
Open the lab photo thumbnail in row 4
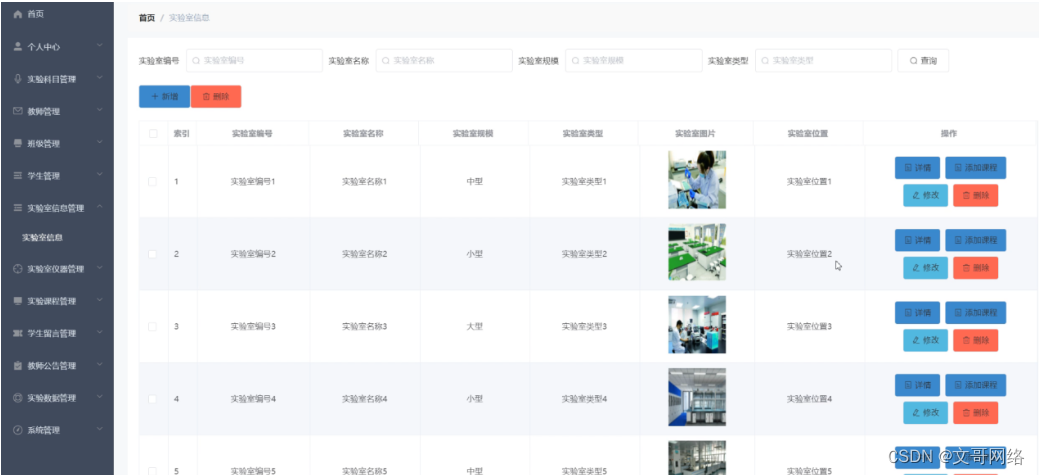pyautogui.click(x=696, y=397)
